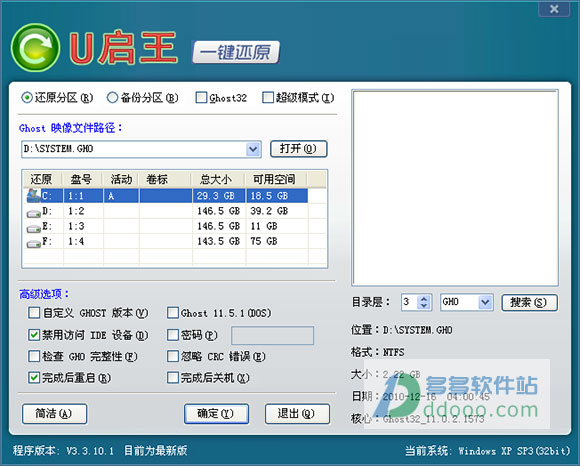Image resolution: width=580 pixels, height=466 pixels.
Task: Click the empty search results list box
Action: click(x=455, y=188)
